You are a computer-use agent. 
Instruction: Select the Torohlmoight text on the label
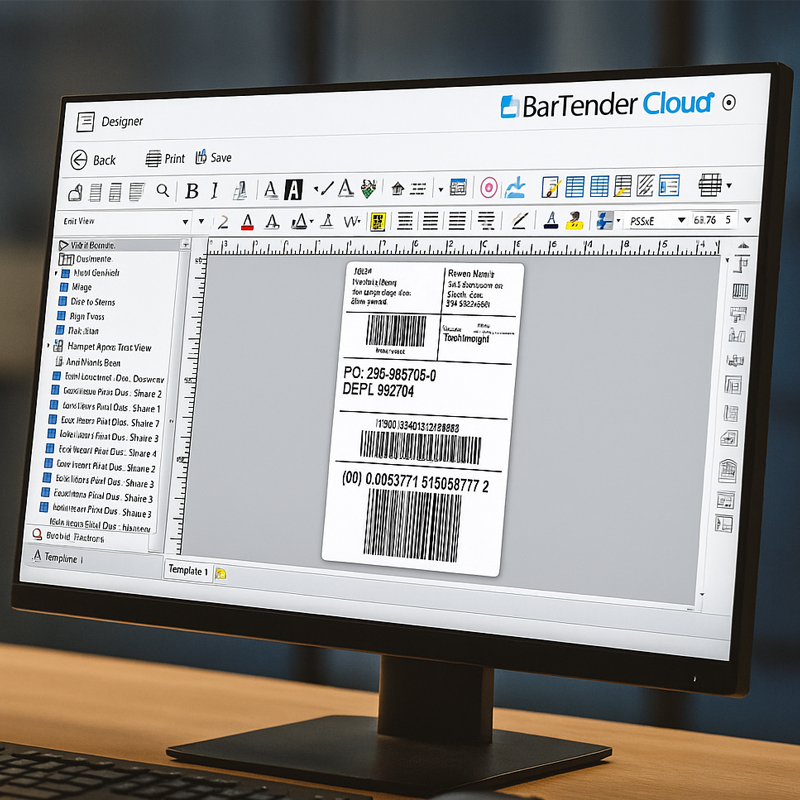[x=466, y=338]
